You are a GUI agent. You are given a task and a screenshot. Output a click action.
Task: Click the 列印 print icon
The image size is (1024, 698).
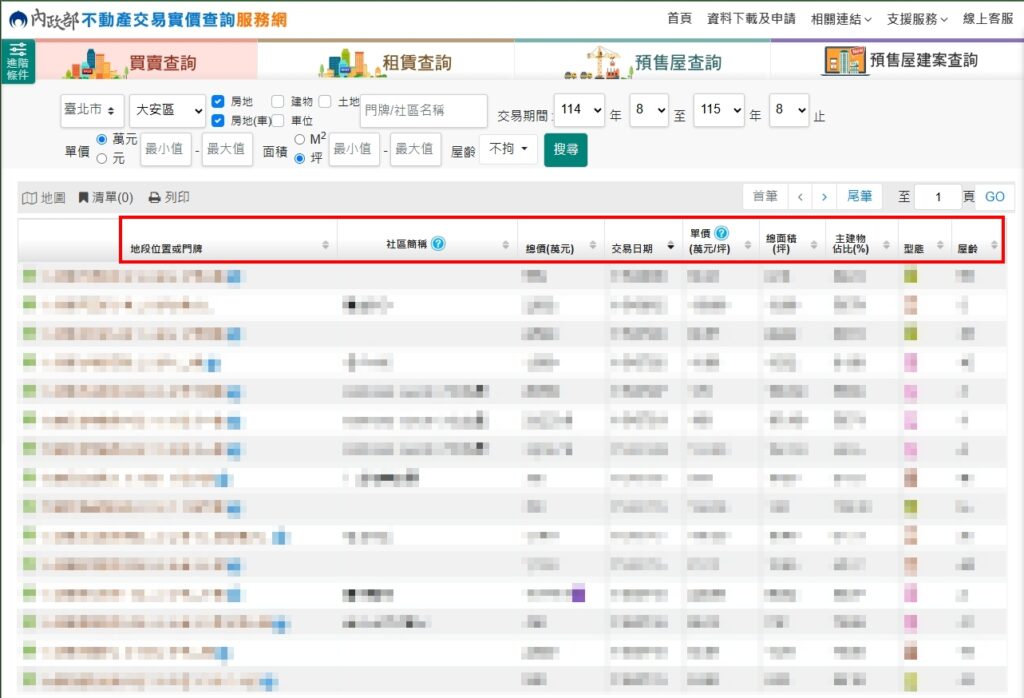(x=169, y=197)
